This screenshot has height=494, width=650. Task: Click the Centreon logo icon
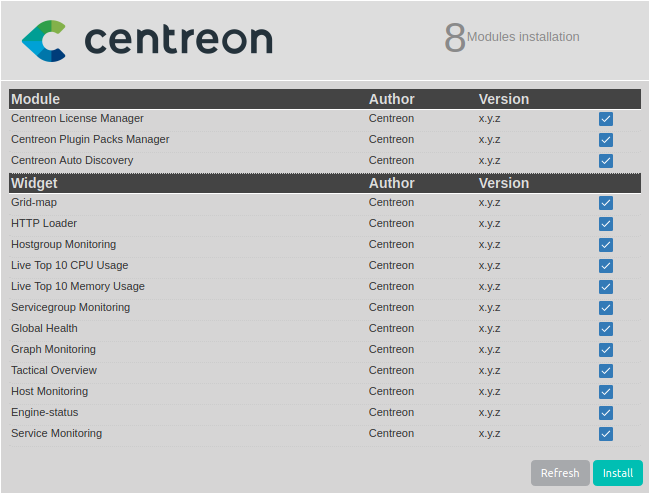click(x=44, y=40)
